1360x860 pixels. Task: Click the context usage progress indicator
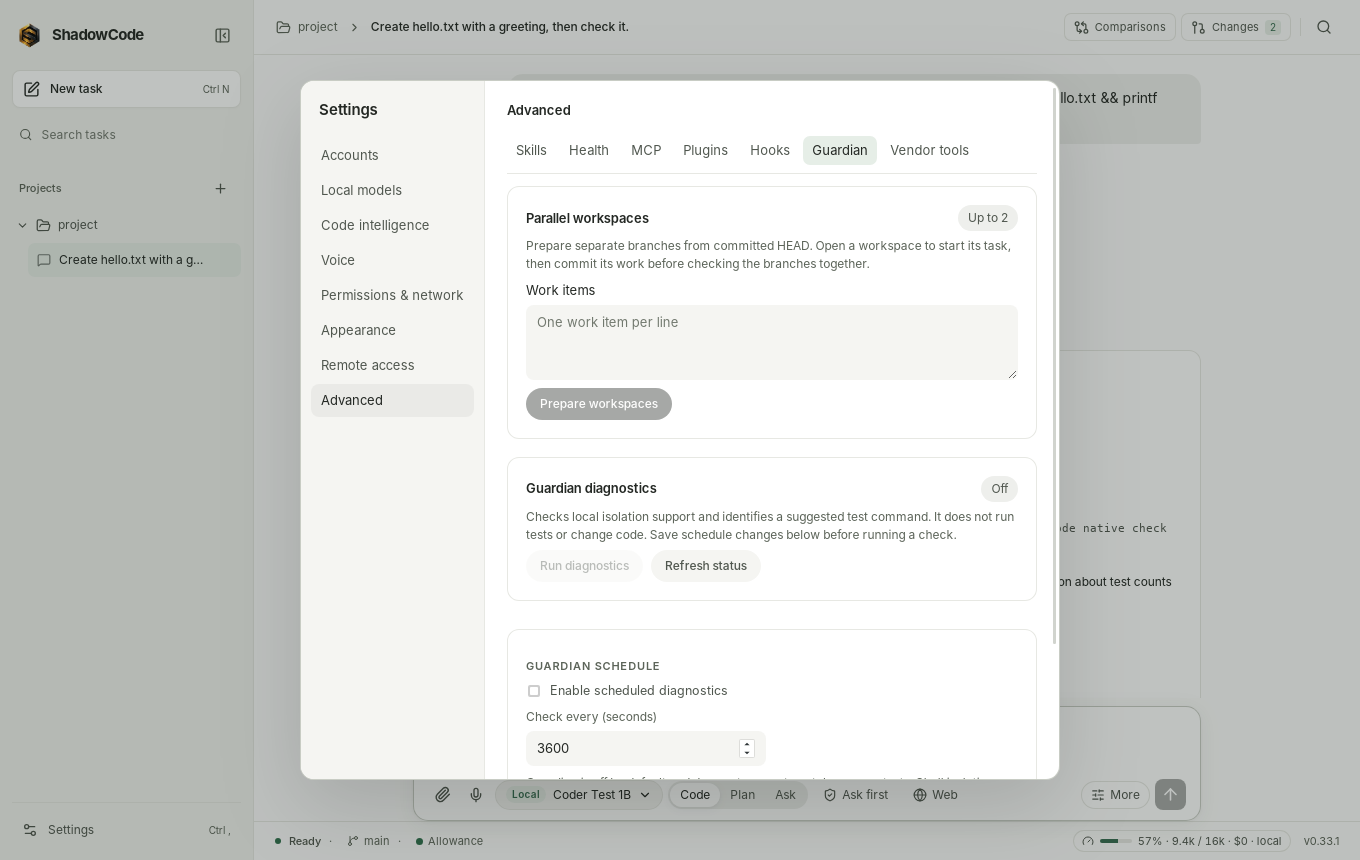click(1182, 841)
